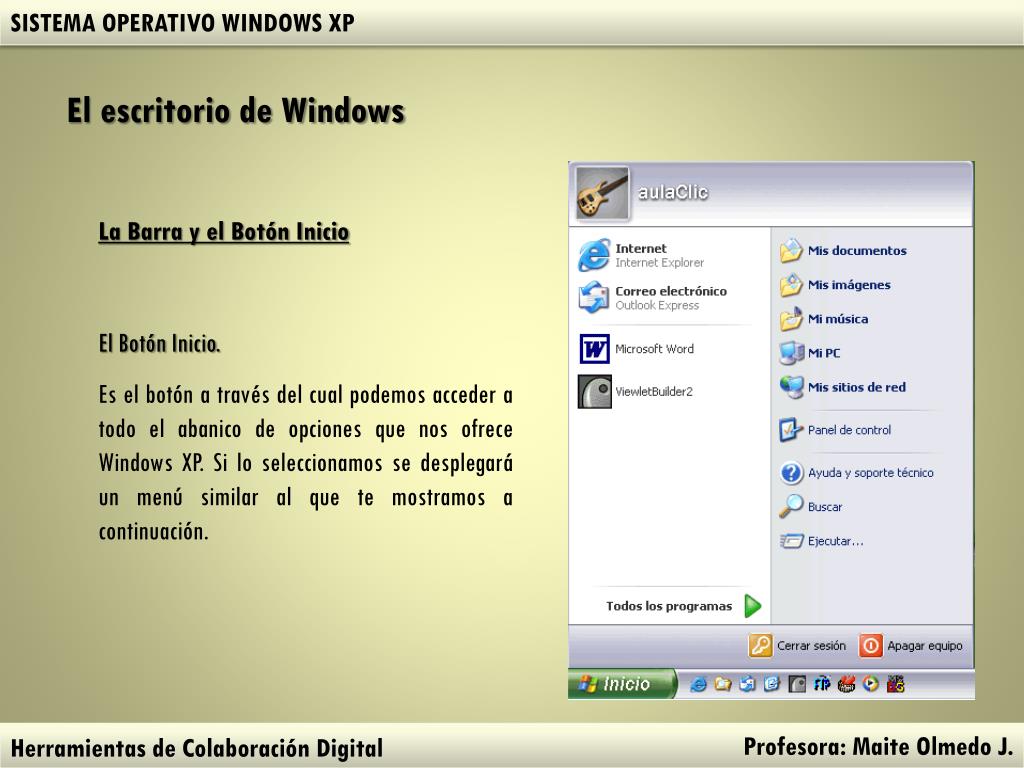
Task: Select Ejecutar... in the start menu
Action: click(x=822, y=541)
